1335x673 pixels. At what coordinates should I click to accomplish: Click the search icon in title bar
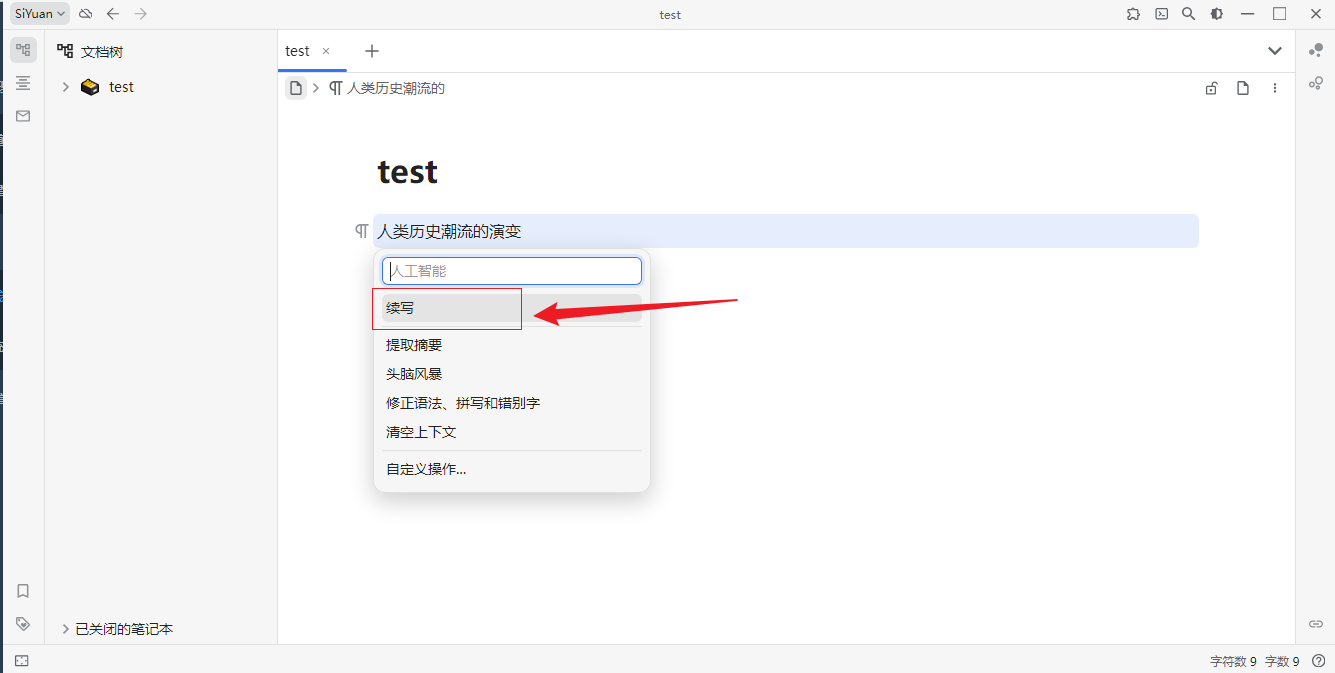[x=1188, y=14]
